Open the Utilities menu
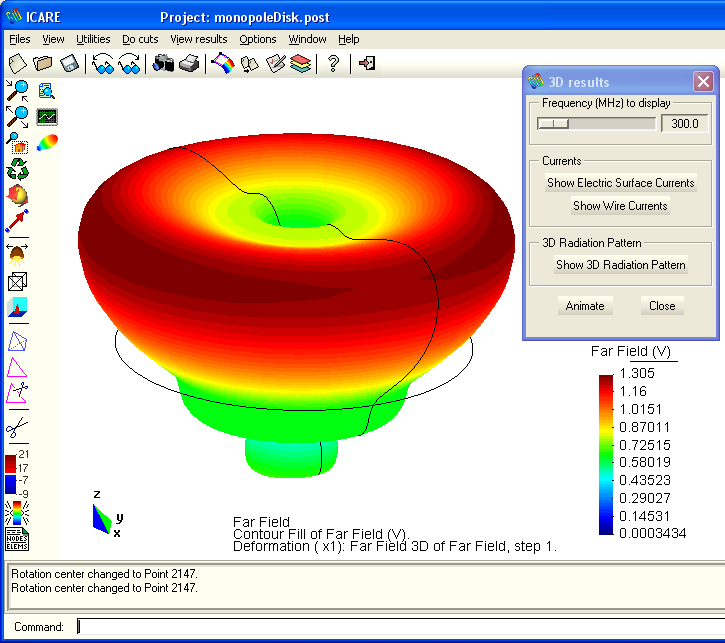Image resolution: width=725 pixels, height=643 pixels. click(93, 39)
